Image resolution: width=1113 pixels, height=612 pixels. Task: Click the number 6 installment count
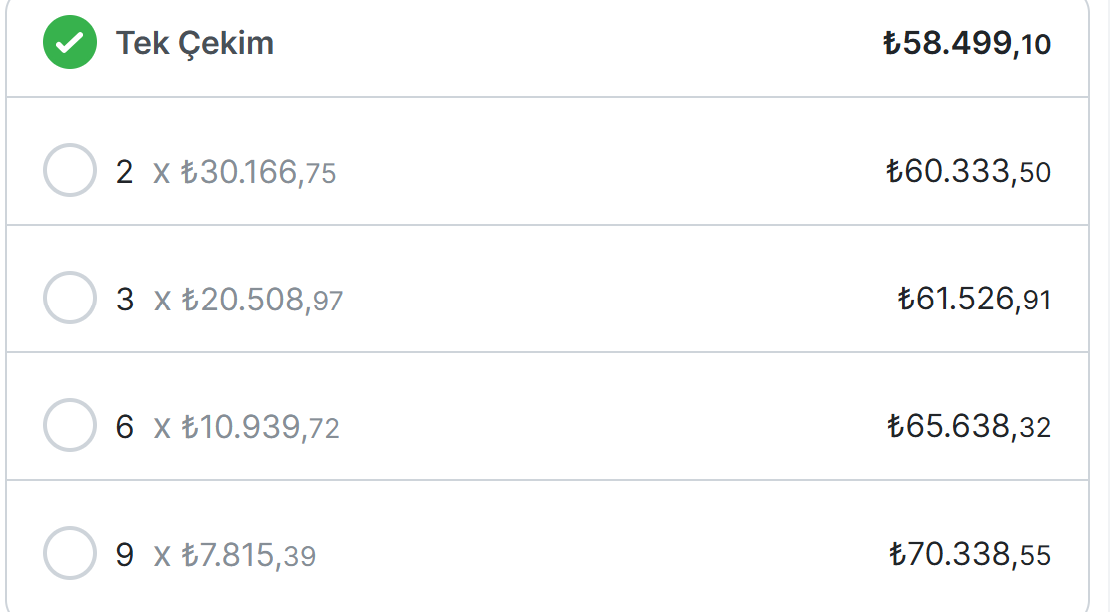pos(125,427)
